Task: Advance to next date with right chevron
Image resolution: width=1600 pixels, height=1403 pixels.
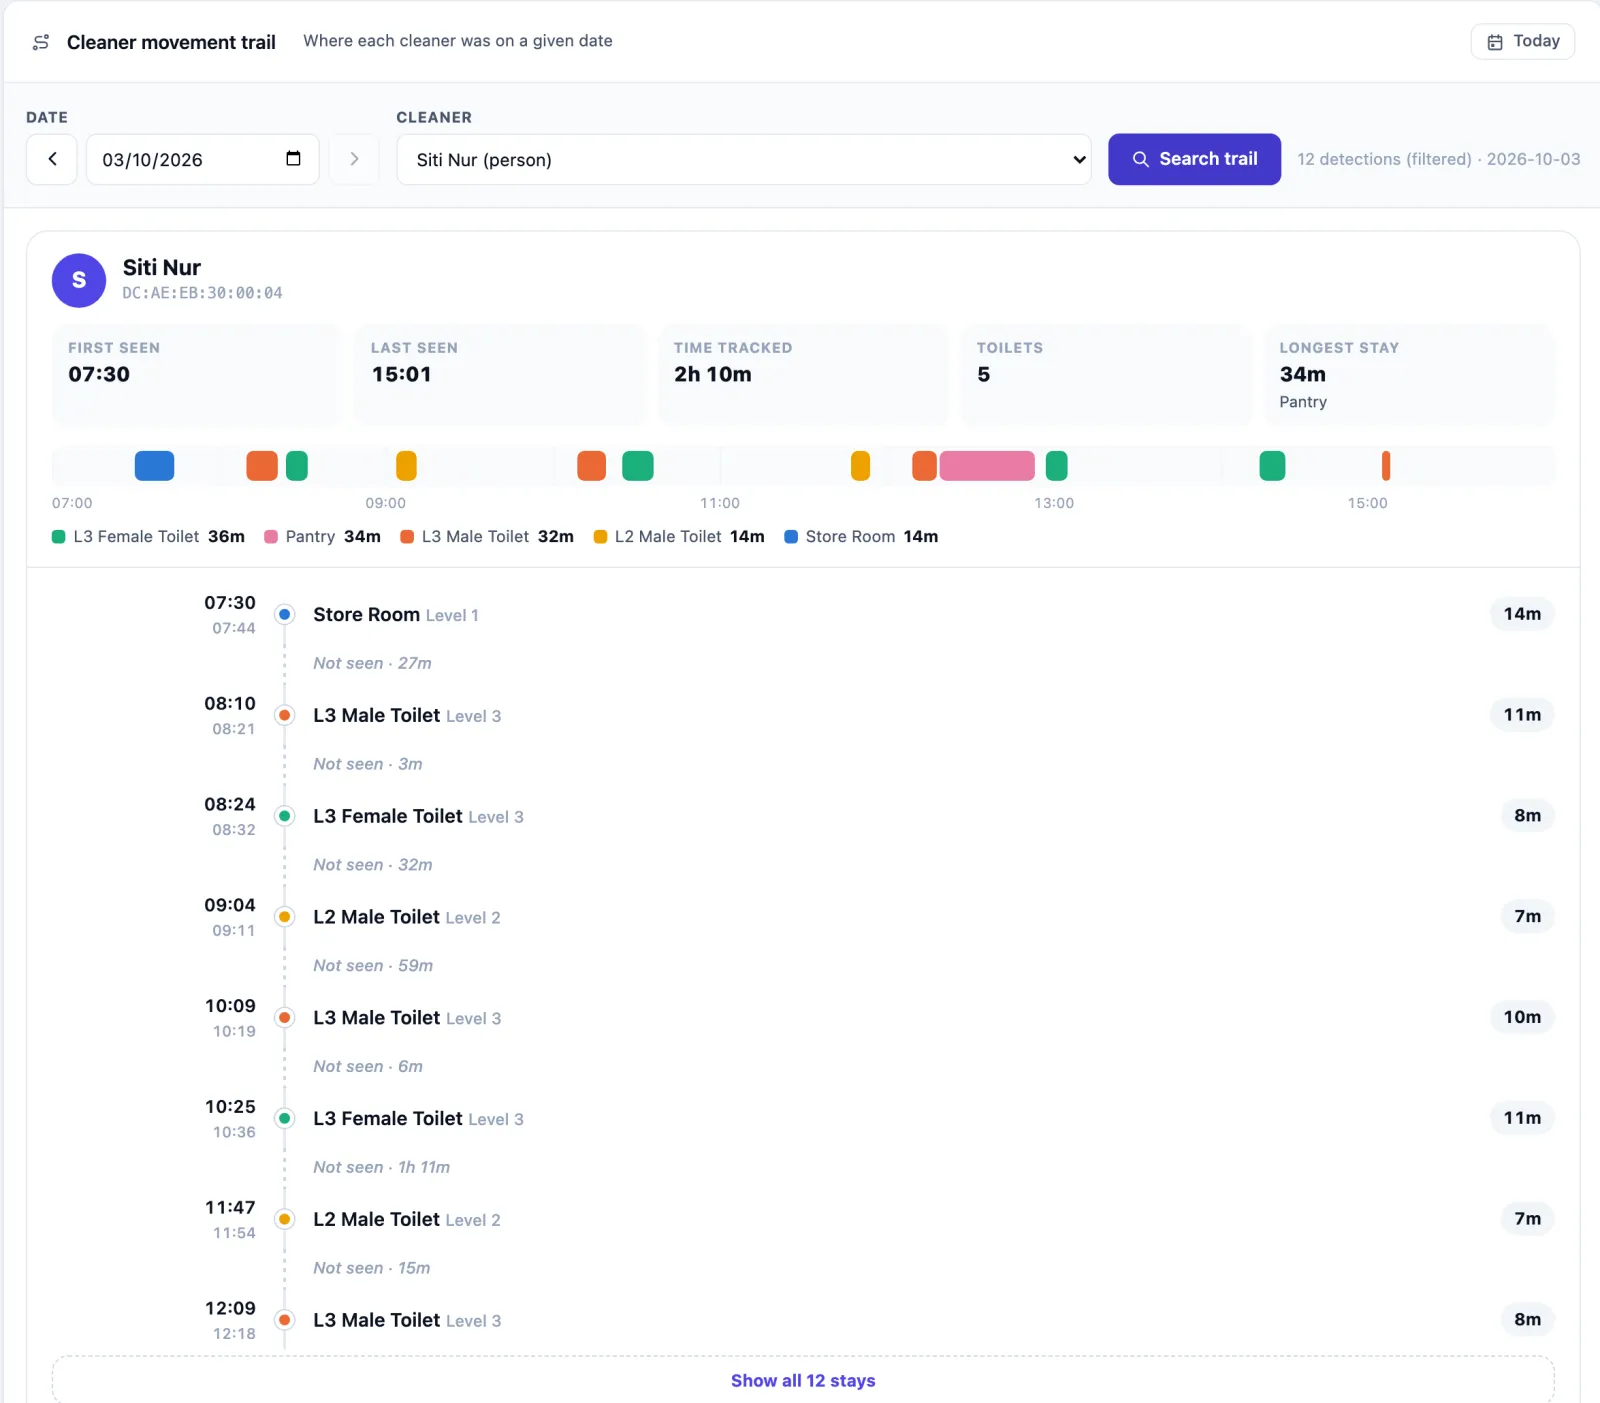Action: click(x=354, y=159)
